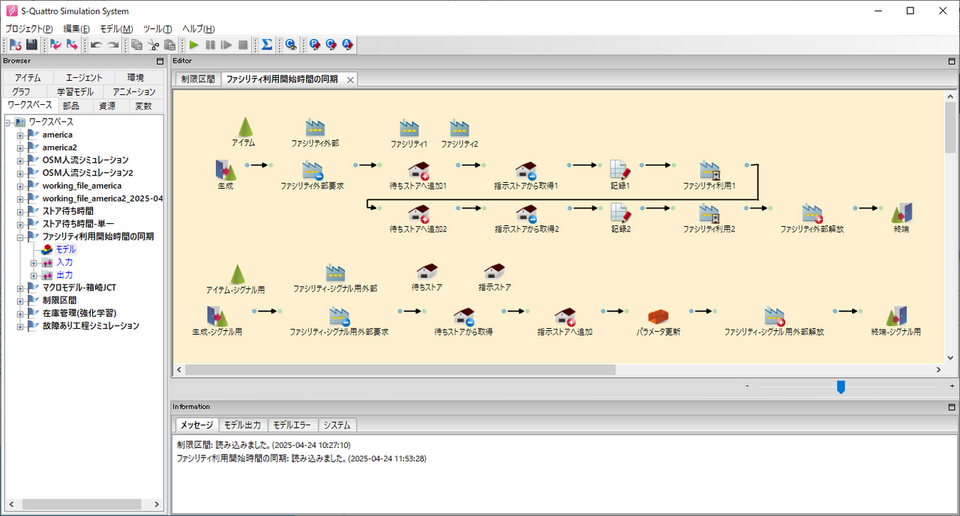Select the 待ちストアへ追加1 node
960x516 pixels.
[419, 170]
